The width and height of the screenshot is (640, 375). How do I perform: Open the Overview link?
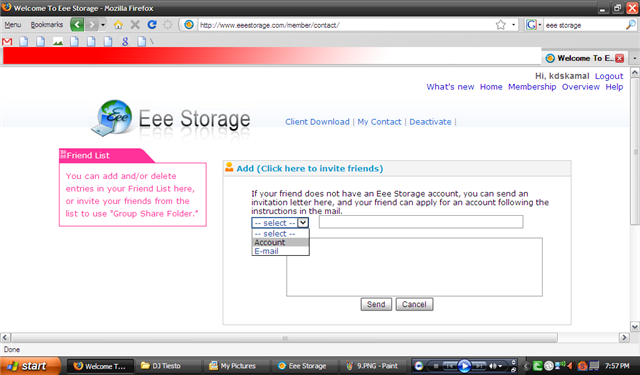click(x=581, y=87)
